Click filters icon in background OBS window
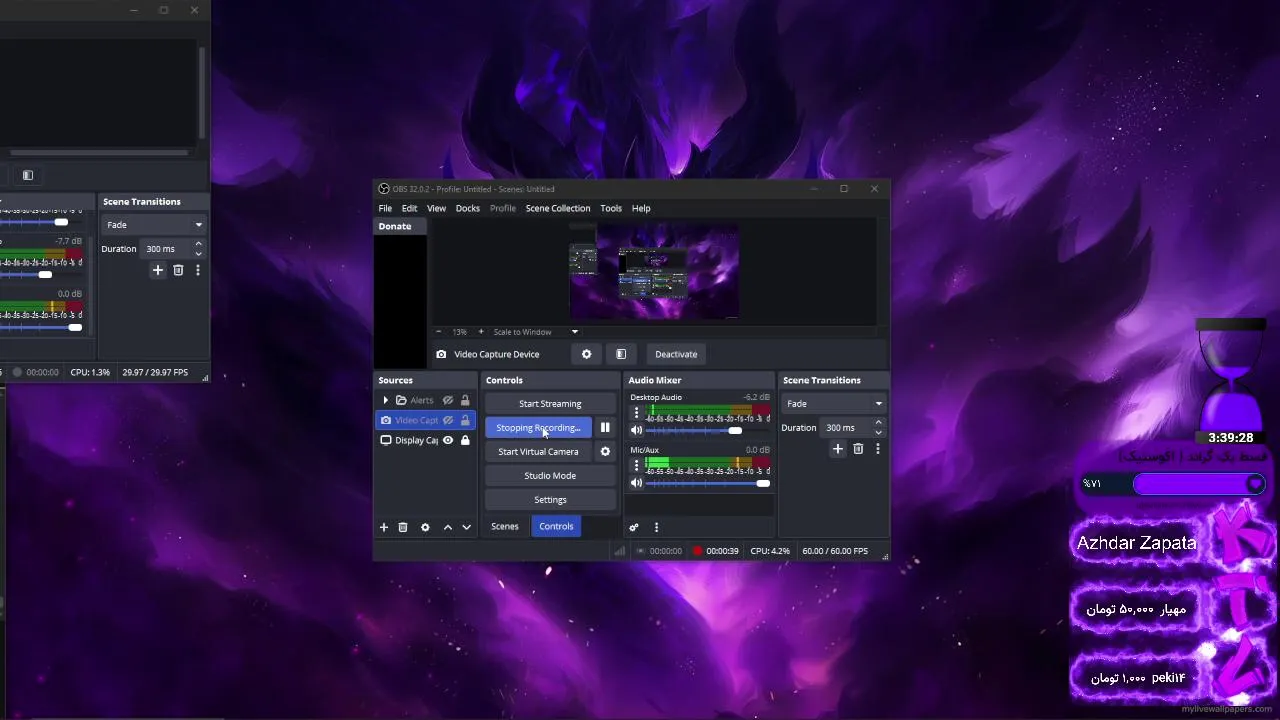Screen dimensions: 1280x720 [x=28, y=175]
